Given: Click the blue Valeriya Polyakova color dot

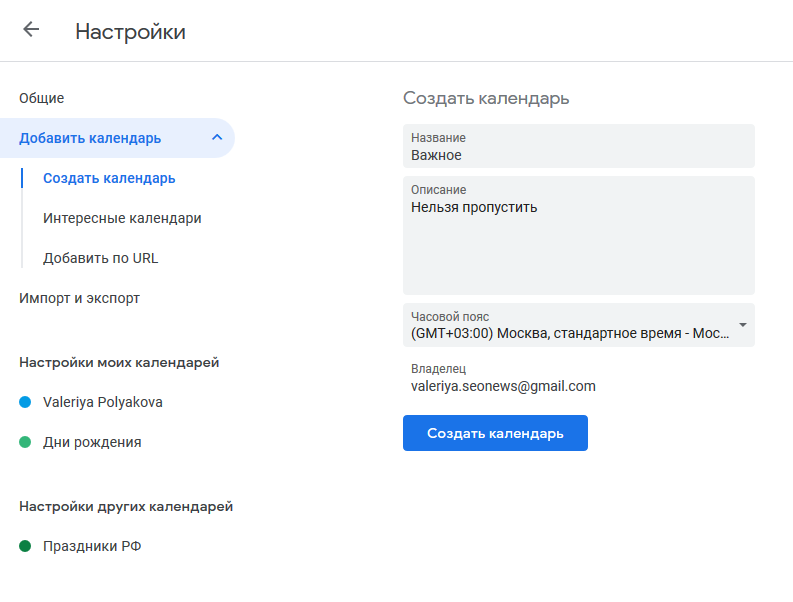Looking at the screenshot, I should coord(25,402).
